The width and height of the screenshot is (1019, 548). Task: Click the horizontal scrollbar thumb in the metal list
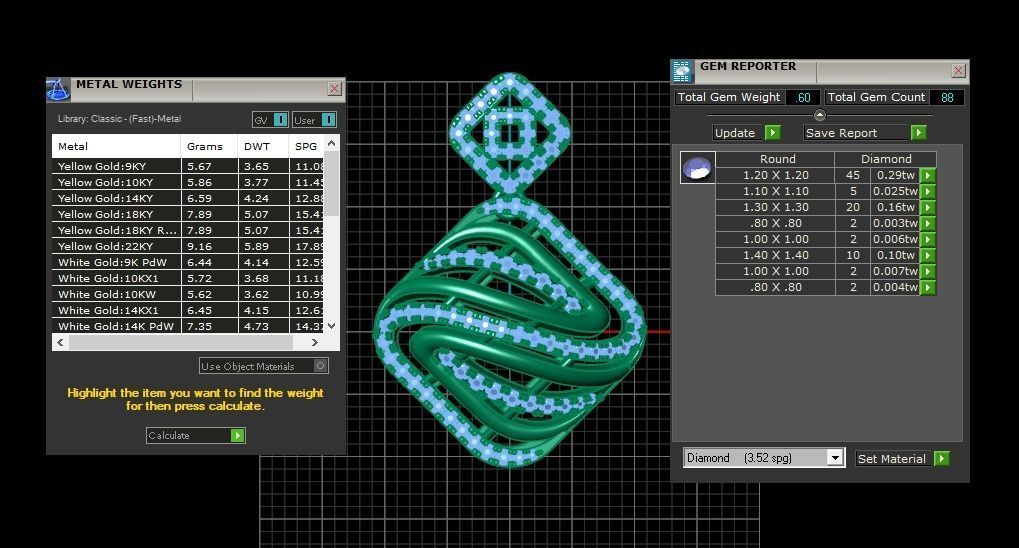(180, 342)
